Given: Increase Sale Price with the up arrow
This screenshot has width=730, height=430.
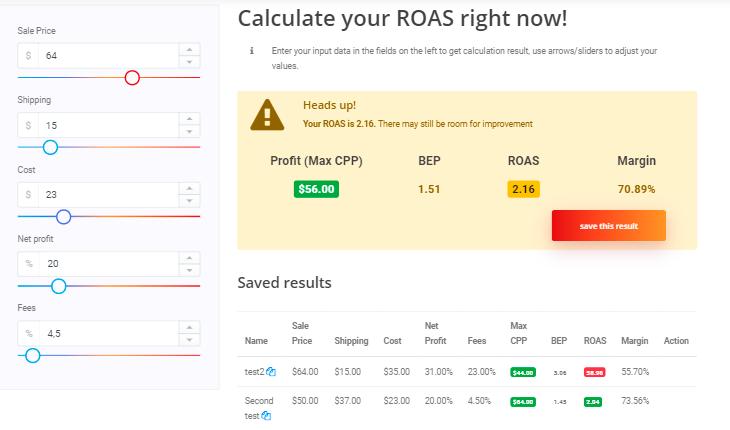Looking at the screenshot, I should [189, 48].
